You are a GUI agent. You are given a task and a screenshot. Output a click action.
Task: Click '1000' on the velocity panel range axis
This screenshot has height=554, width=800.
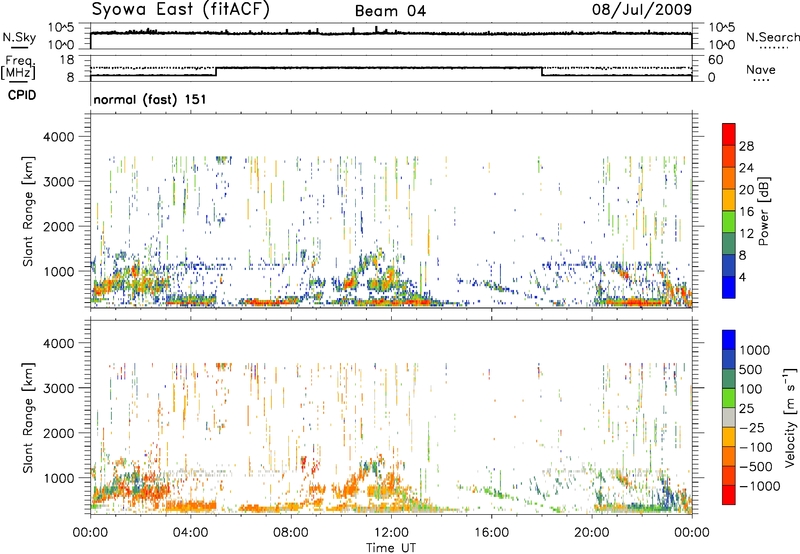58,477
